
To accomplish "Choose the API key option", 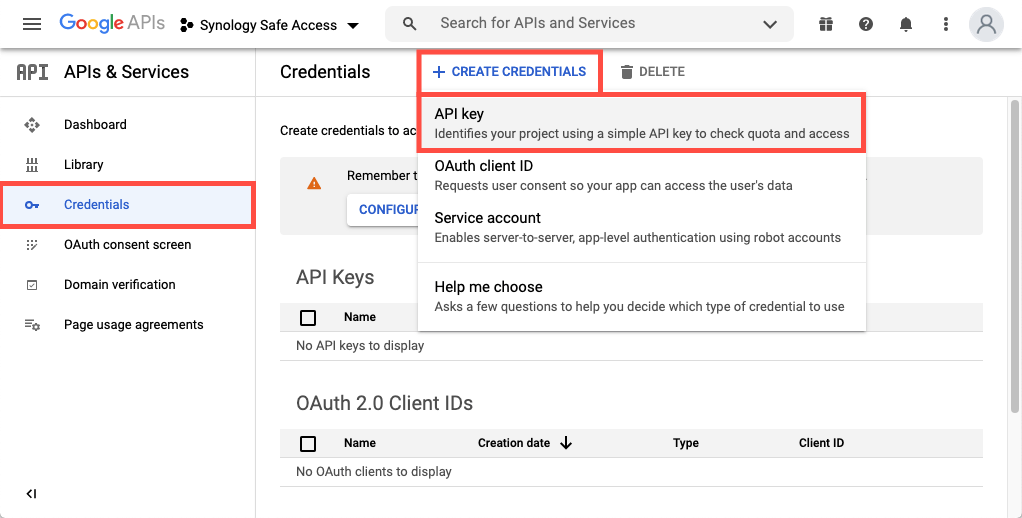I will pyautogui.click(x=642, y=123).
